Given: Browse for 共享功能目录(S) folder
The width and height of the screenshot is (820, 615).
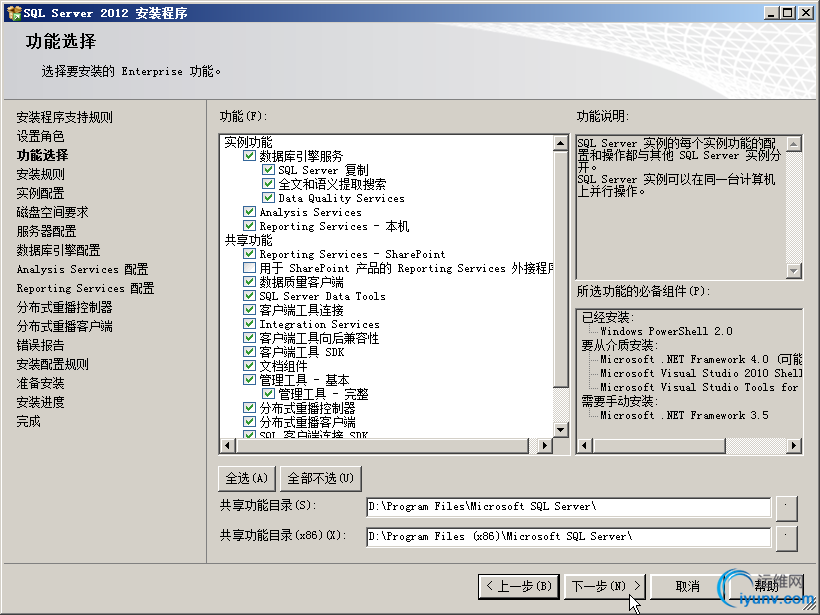Looking at the screenshot, I should pyautogui.click(x=787, y=507).
